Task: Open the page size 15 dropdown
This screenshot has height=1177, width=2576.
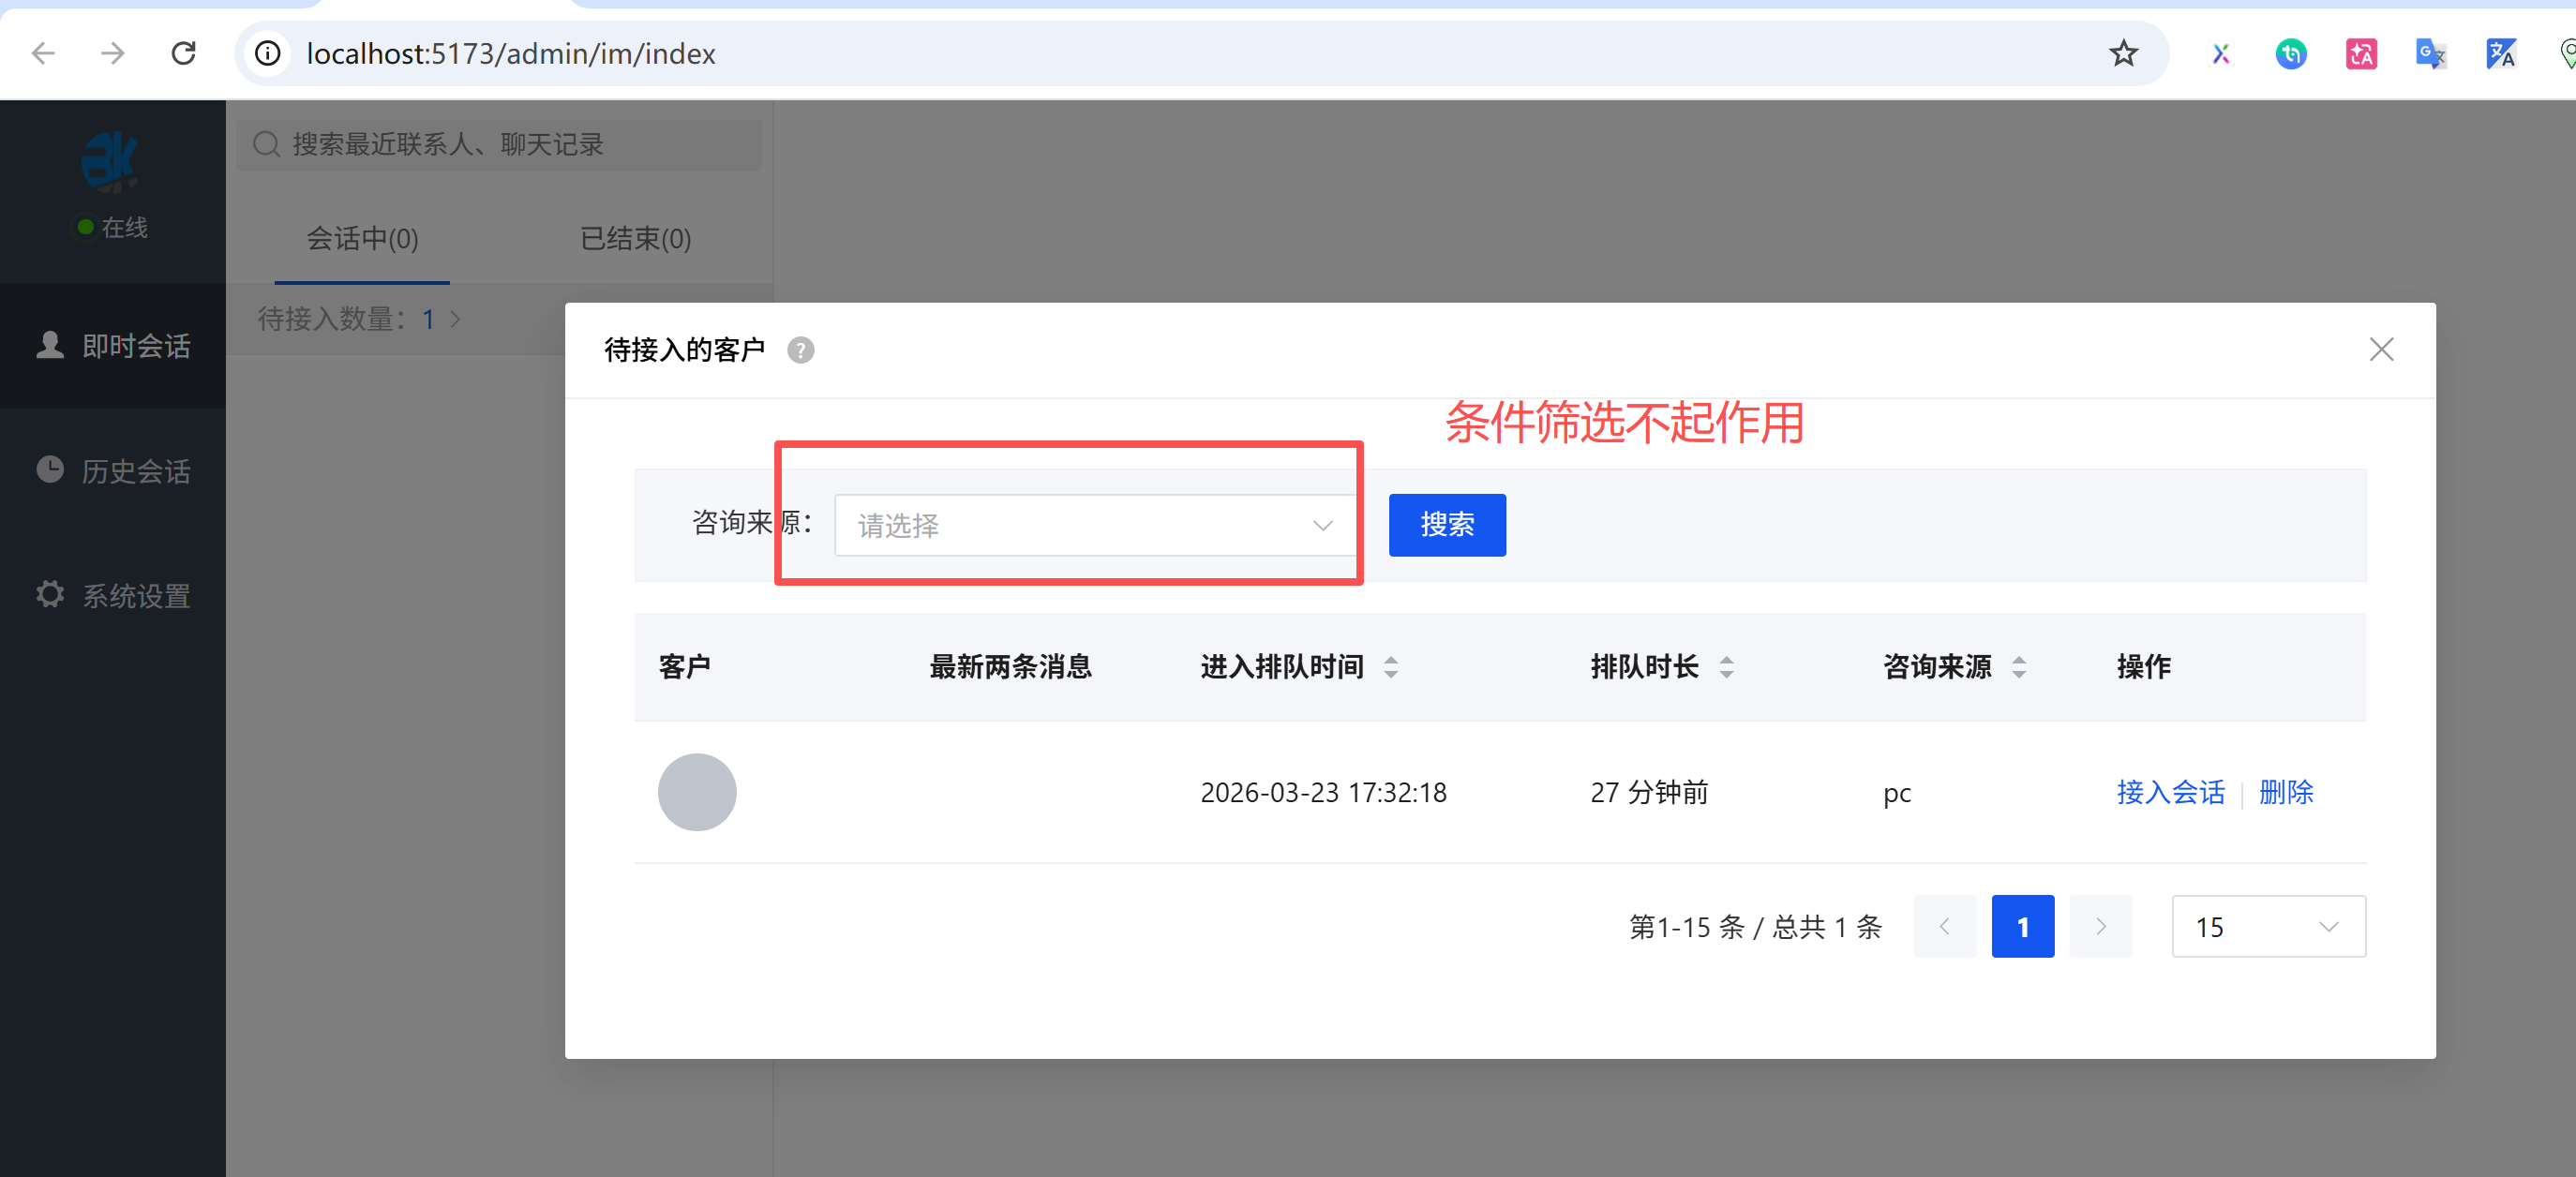Action: coord(2267,927)
